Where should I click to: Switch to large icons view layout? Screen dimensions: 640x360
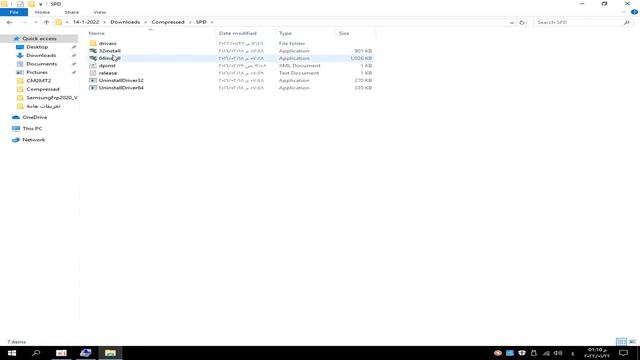pos(632,342)
